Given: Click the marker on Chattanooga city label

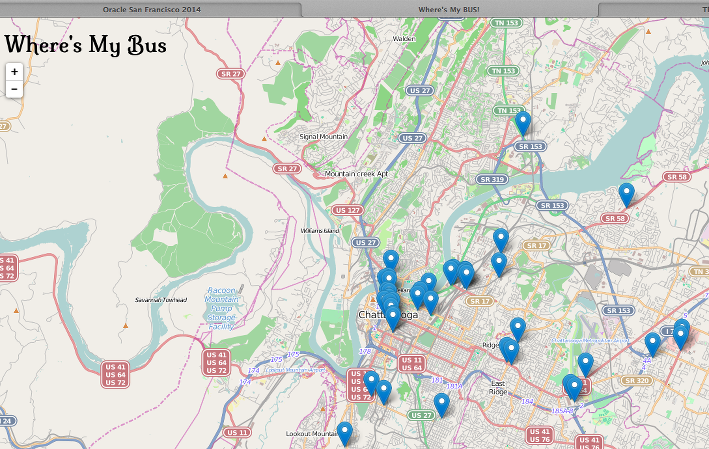Looking at the screenshot, I should tap(392, 319).
